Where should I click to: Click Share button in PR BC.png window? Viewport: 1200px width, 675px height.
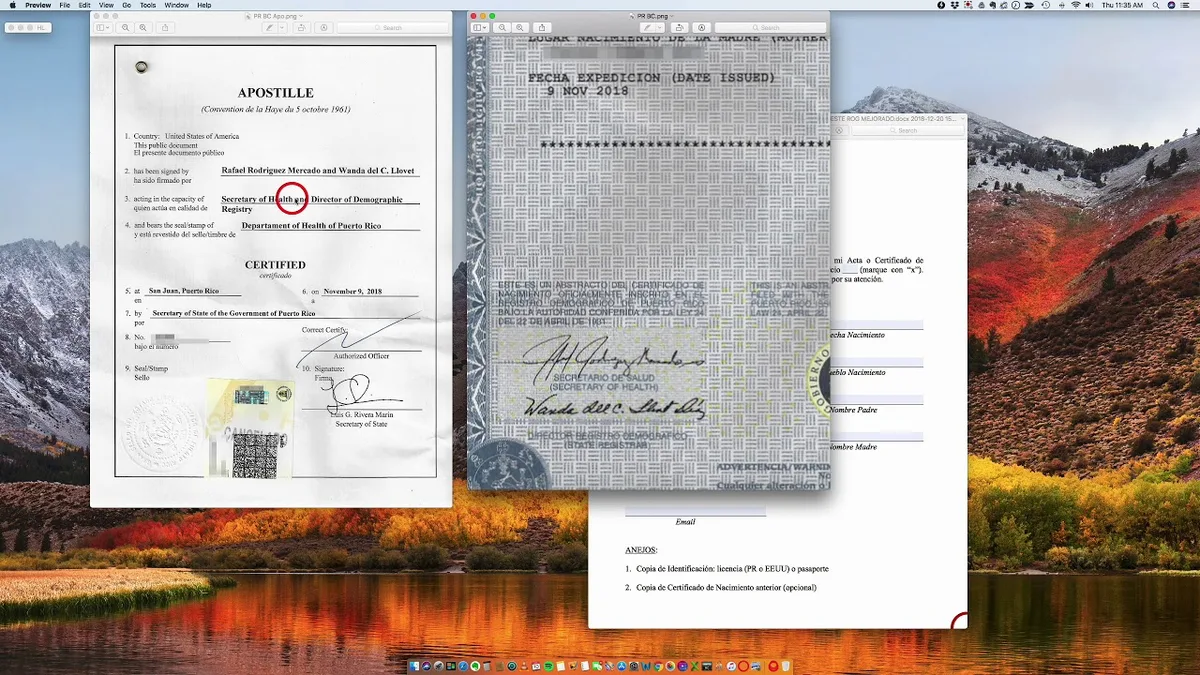[542, 27]
